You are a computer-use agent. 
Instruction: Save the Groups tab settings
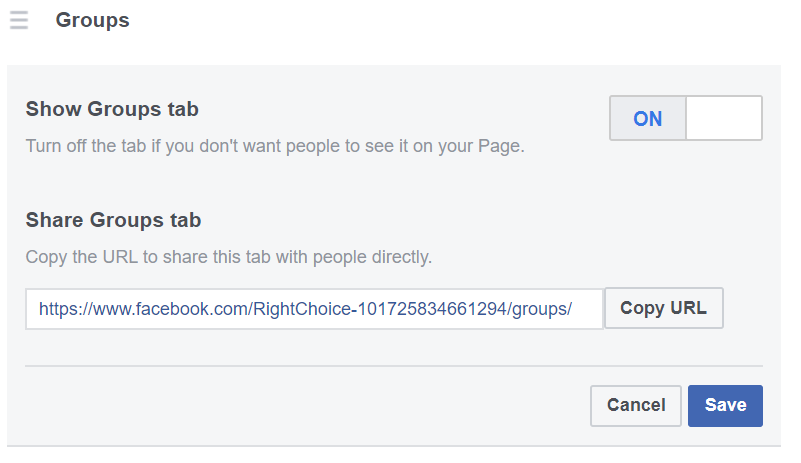coord(725,405)
